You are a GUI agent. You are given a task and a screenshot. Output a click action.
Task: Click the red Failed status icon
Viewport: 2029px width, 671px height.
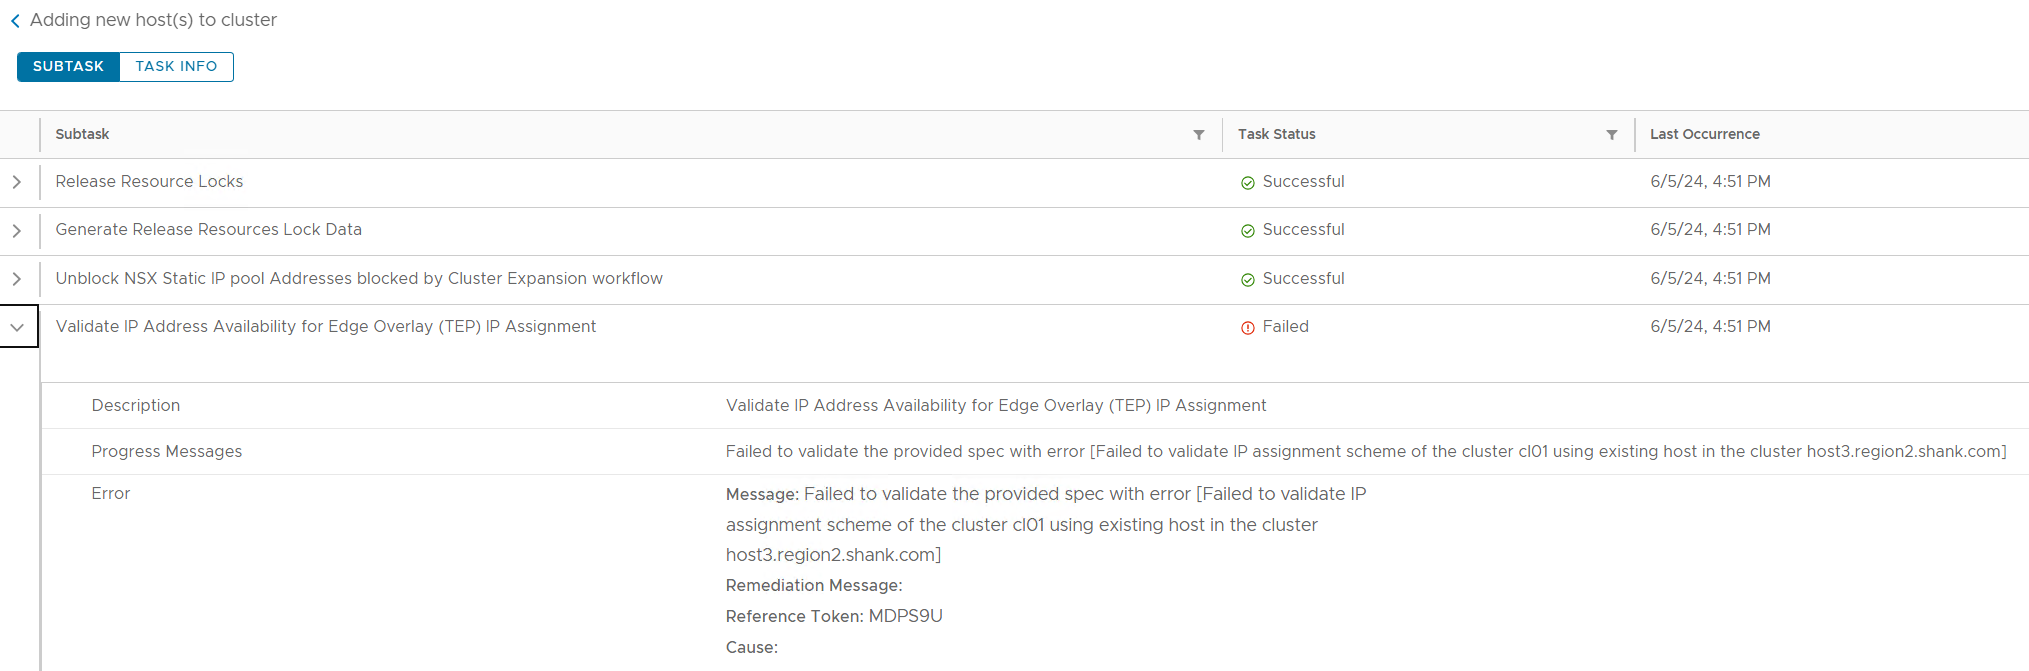point(1248,328)
